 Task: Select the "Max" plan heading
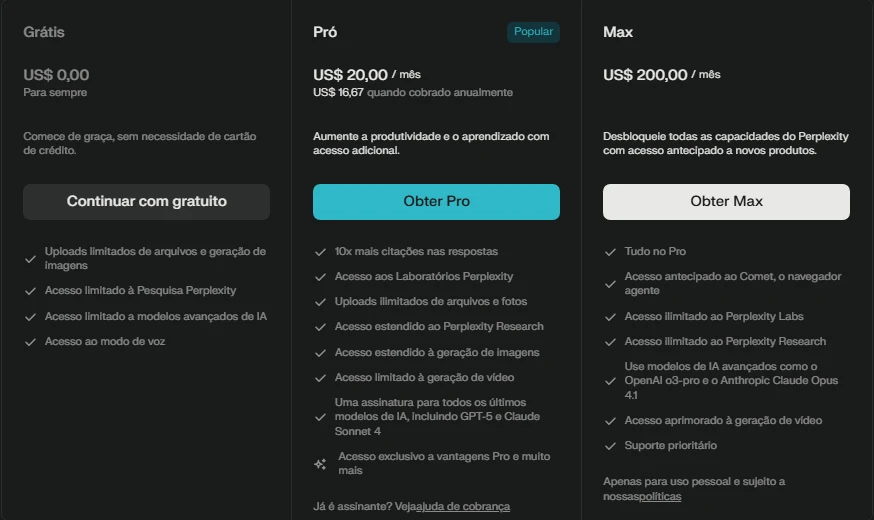pyautogui.click(x=618, y=32)
